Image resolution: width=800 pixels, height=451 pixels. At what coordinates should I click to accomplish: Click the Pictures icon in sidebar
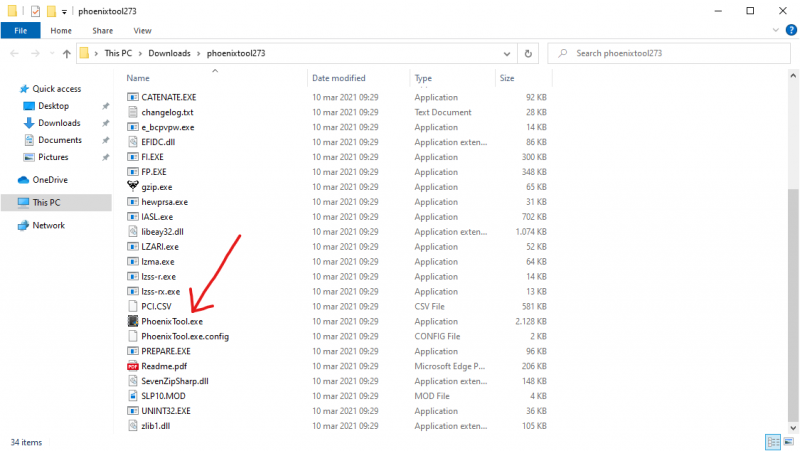click(29, 157)
